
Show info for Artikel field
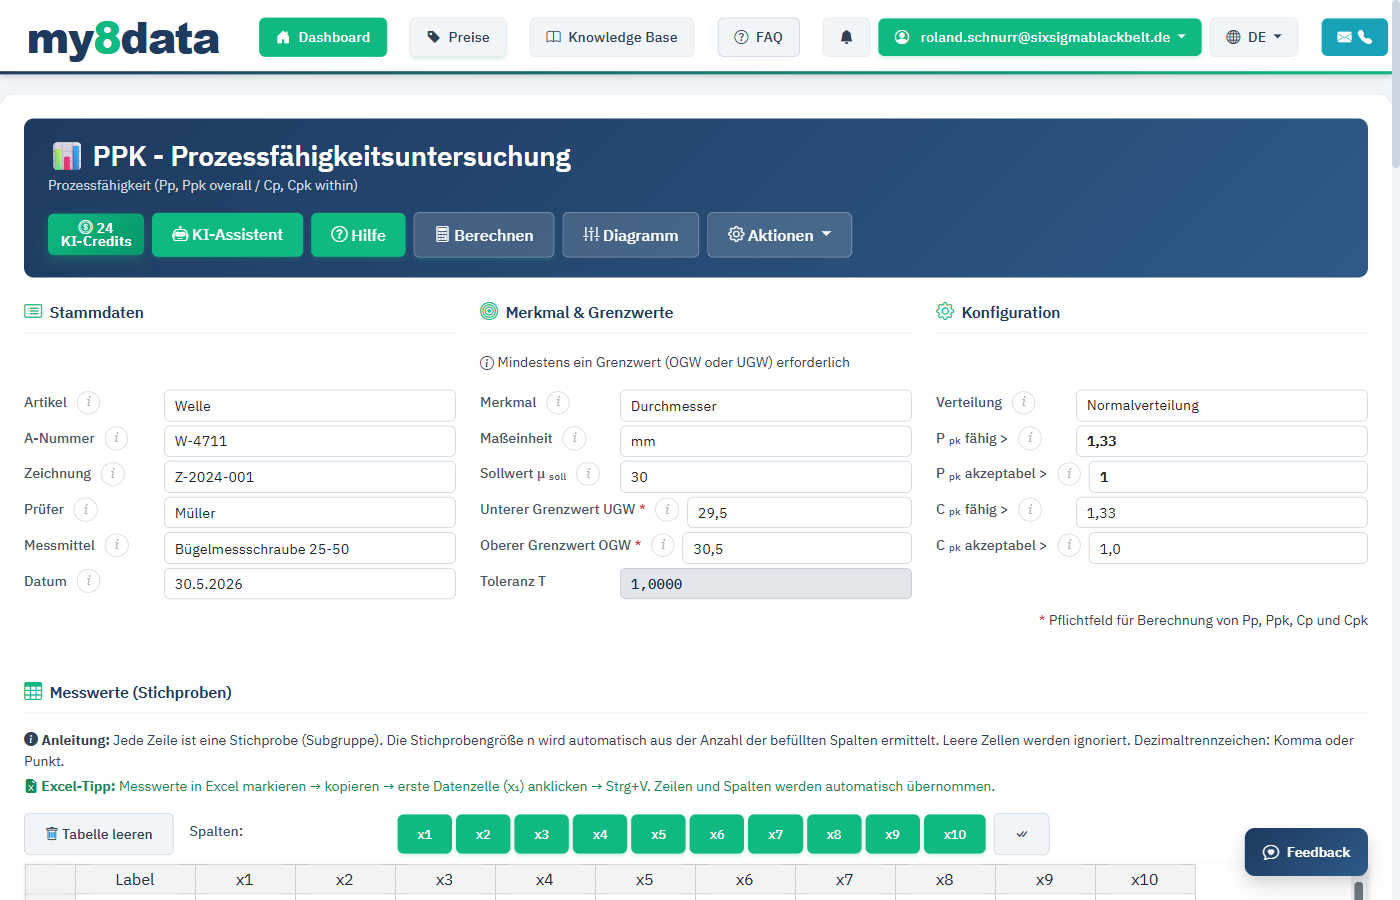[88, 402]
